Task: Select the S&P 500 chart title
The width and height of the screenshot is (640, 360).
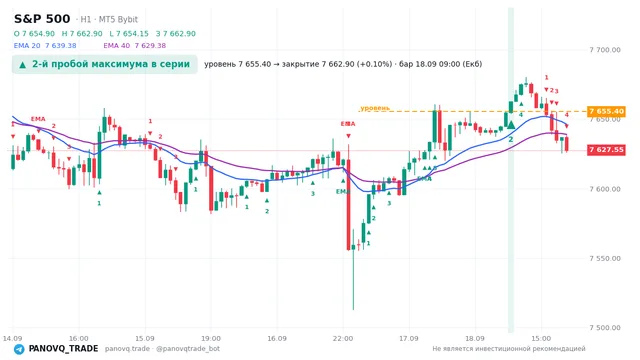Action: [42, 19]
